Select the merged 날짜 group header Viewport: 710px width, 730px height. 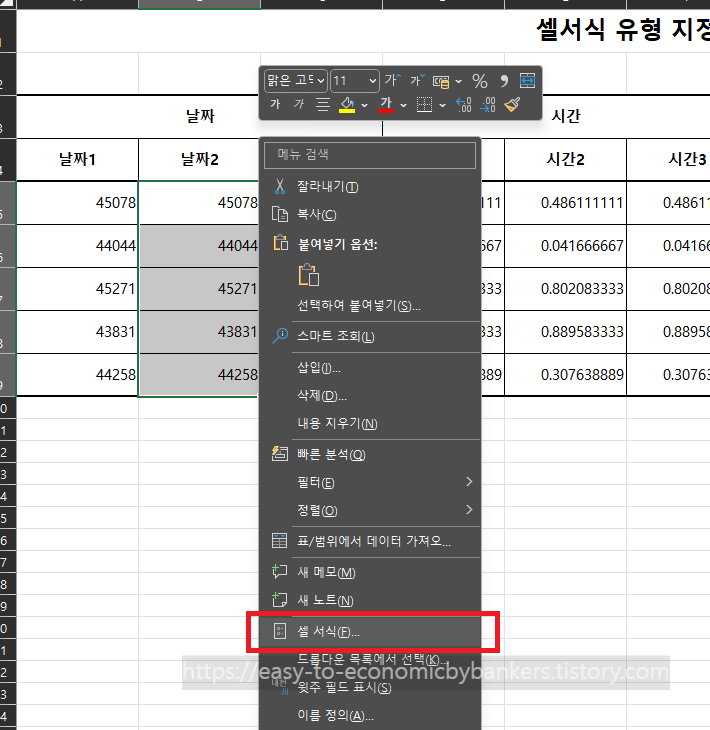(200, 116)
